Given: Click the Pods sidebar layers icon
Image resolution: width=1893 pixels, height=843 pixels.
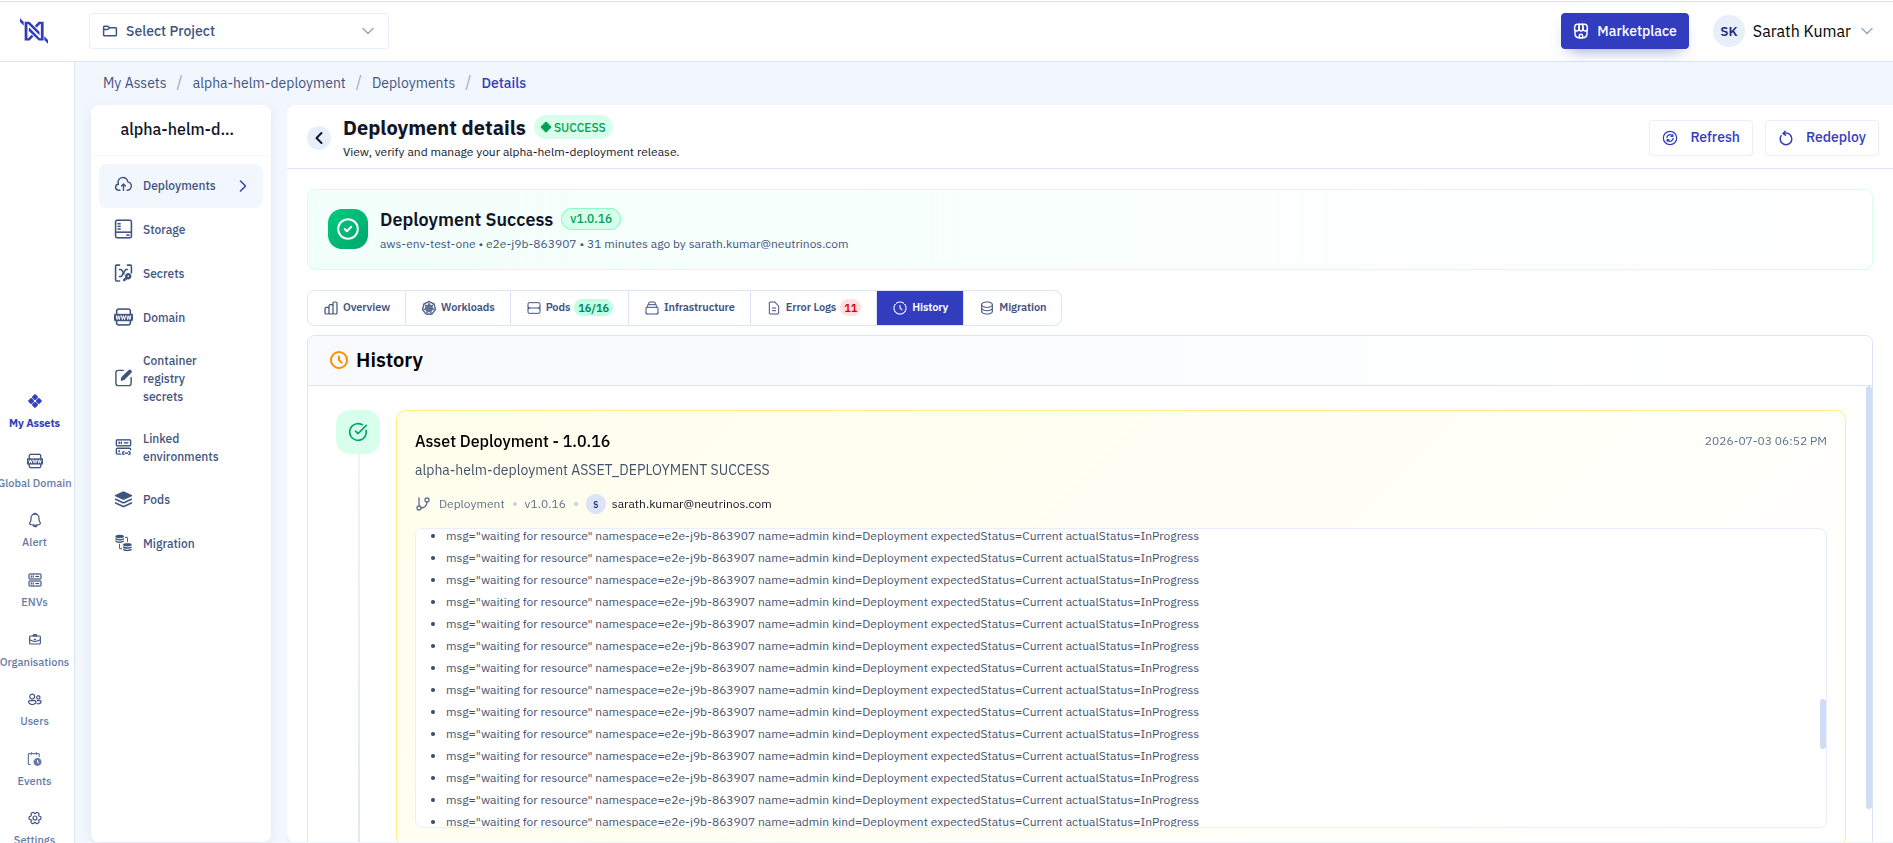Looking at the screenshot, I should pyautogui.click(x=123, y=499).
